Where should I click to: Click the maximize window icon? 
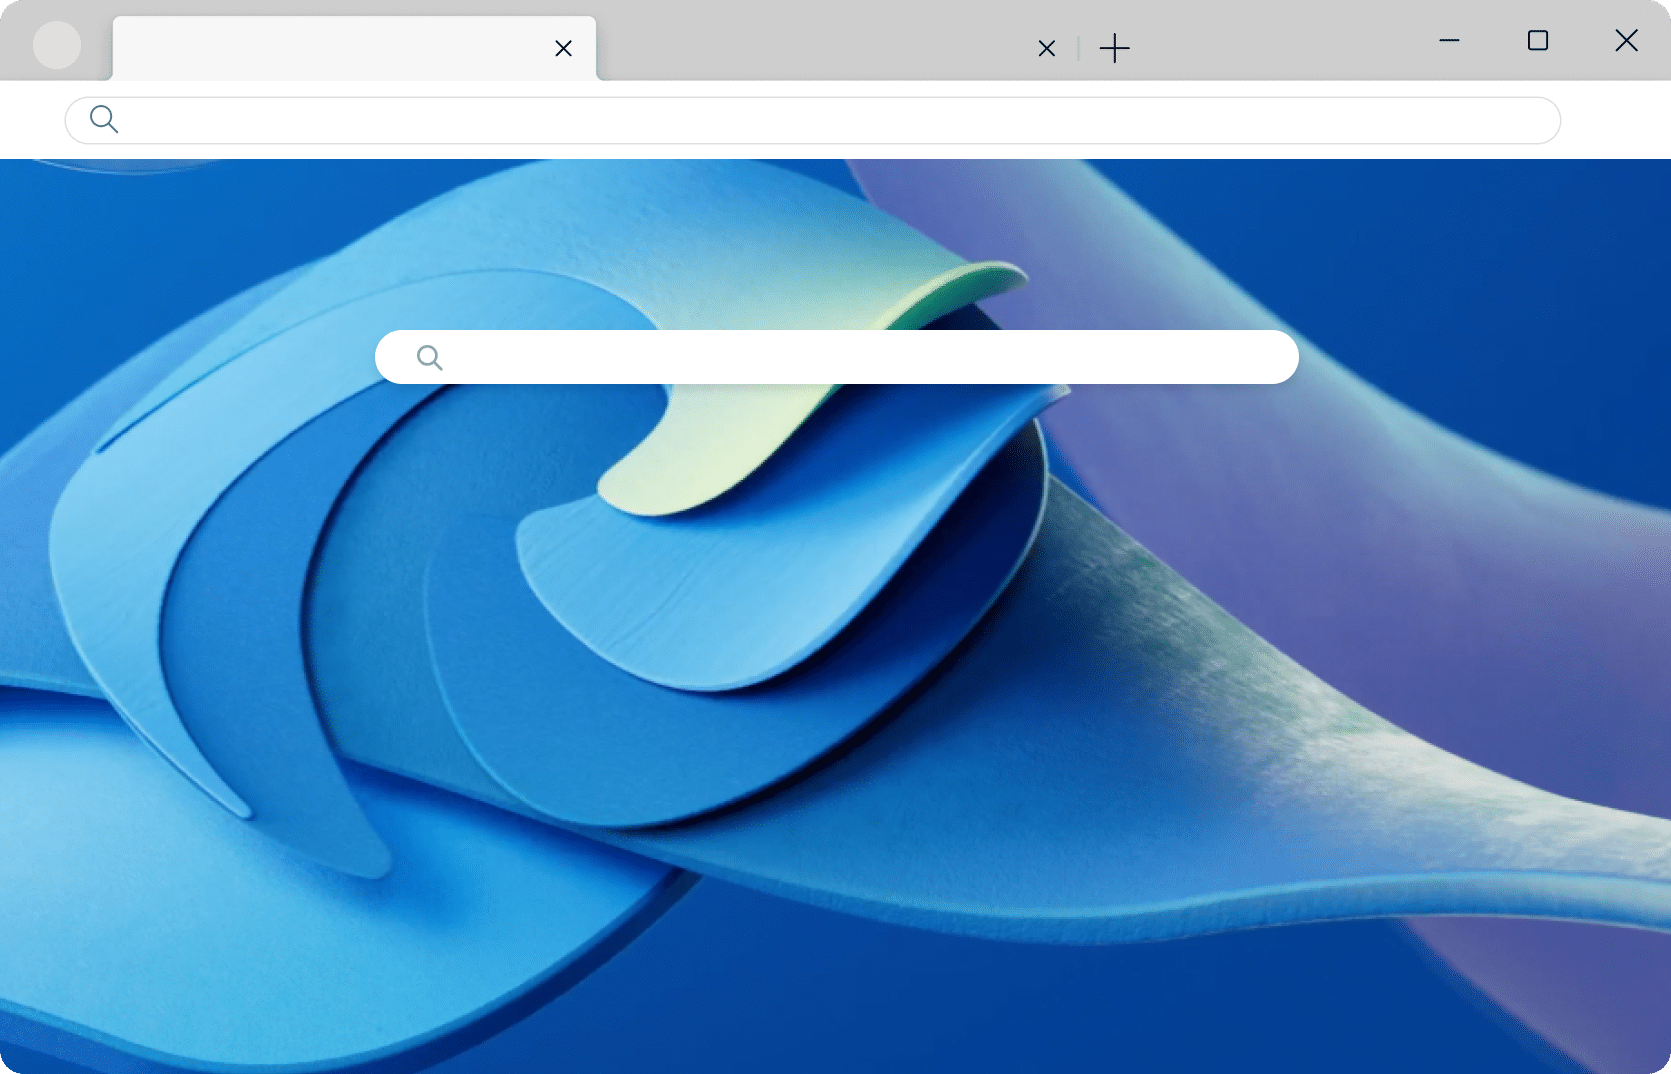[1538, 41]
